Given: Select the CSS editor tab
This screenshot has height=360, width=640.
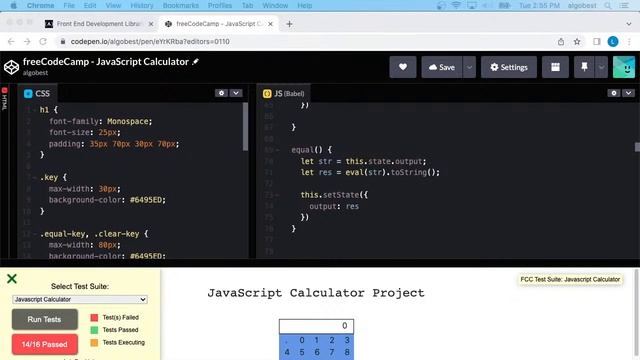Looking at the screenshot, I should click(x=37, y=93).
